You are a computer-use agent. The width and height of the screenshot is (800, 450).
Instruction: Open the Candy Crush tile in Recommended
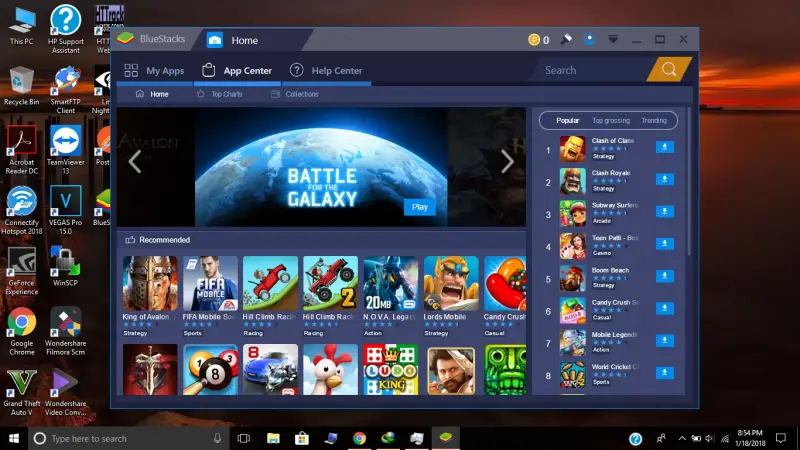[x=505, y=284]
